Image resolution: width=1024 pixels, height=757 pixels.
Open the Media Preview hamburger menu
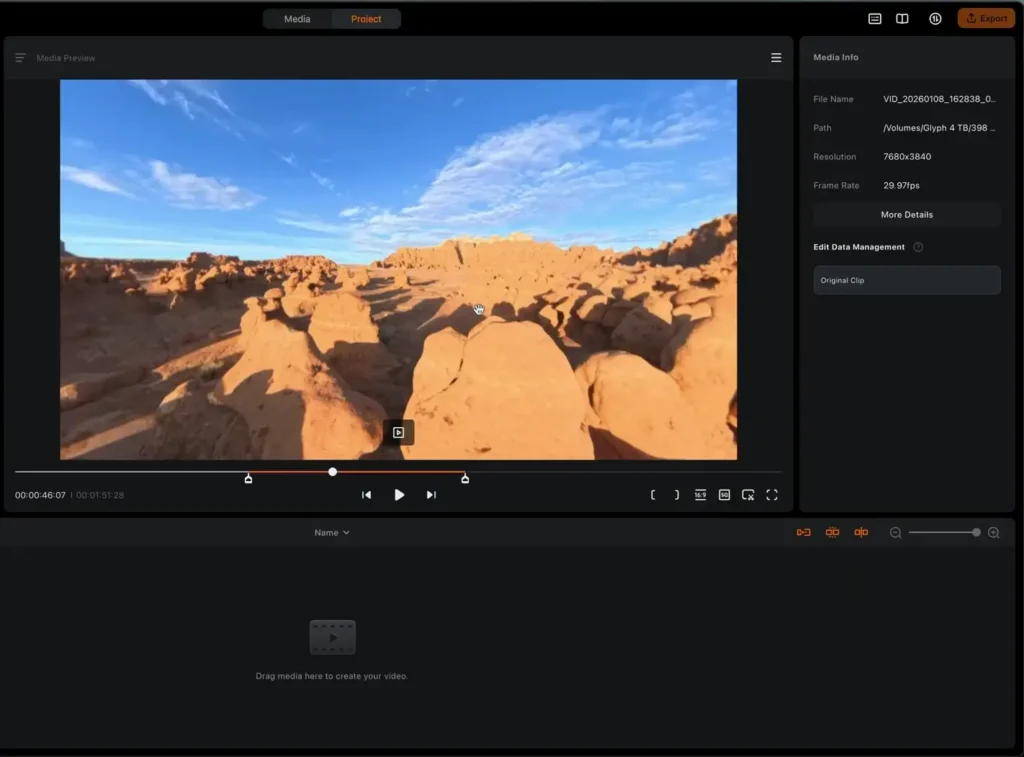tap(776, 58)
